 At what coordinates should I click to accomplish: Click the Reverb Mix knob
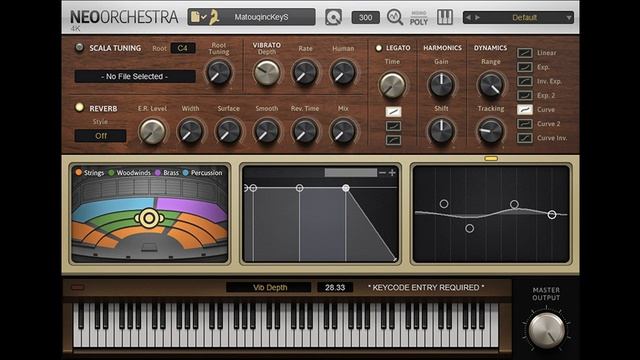[x=343, y=131]
